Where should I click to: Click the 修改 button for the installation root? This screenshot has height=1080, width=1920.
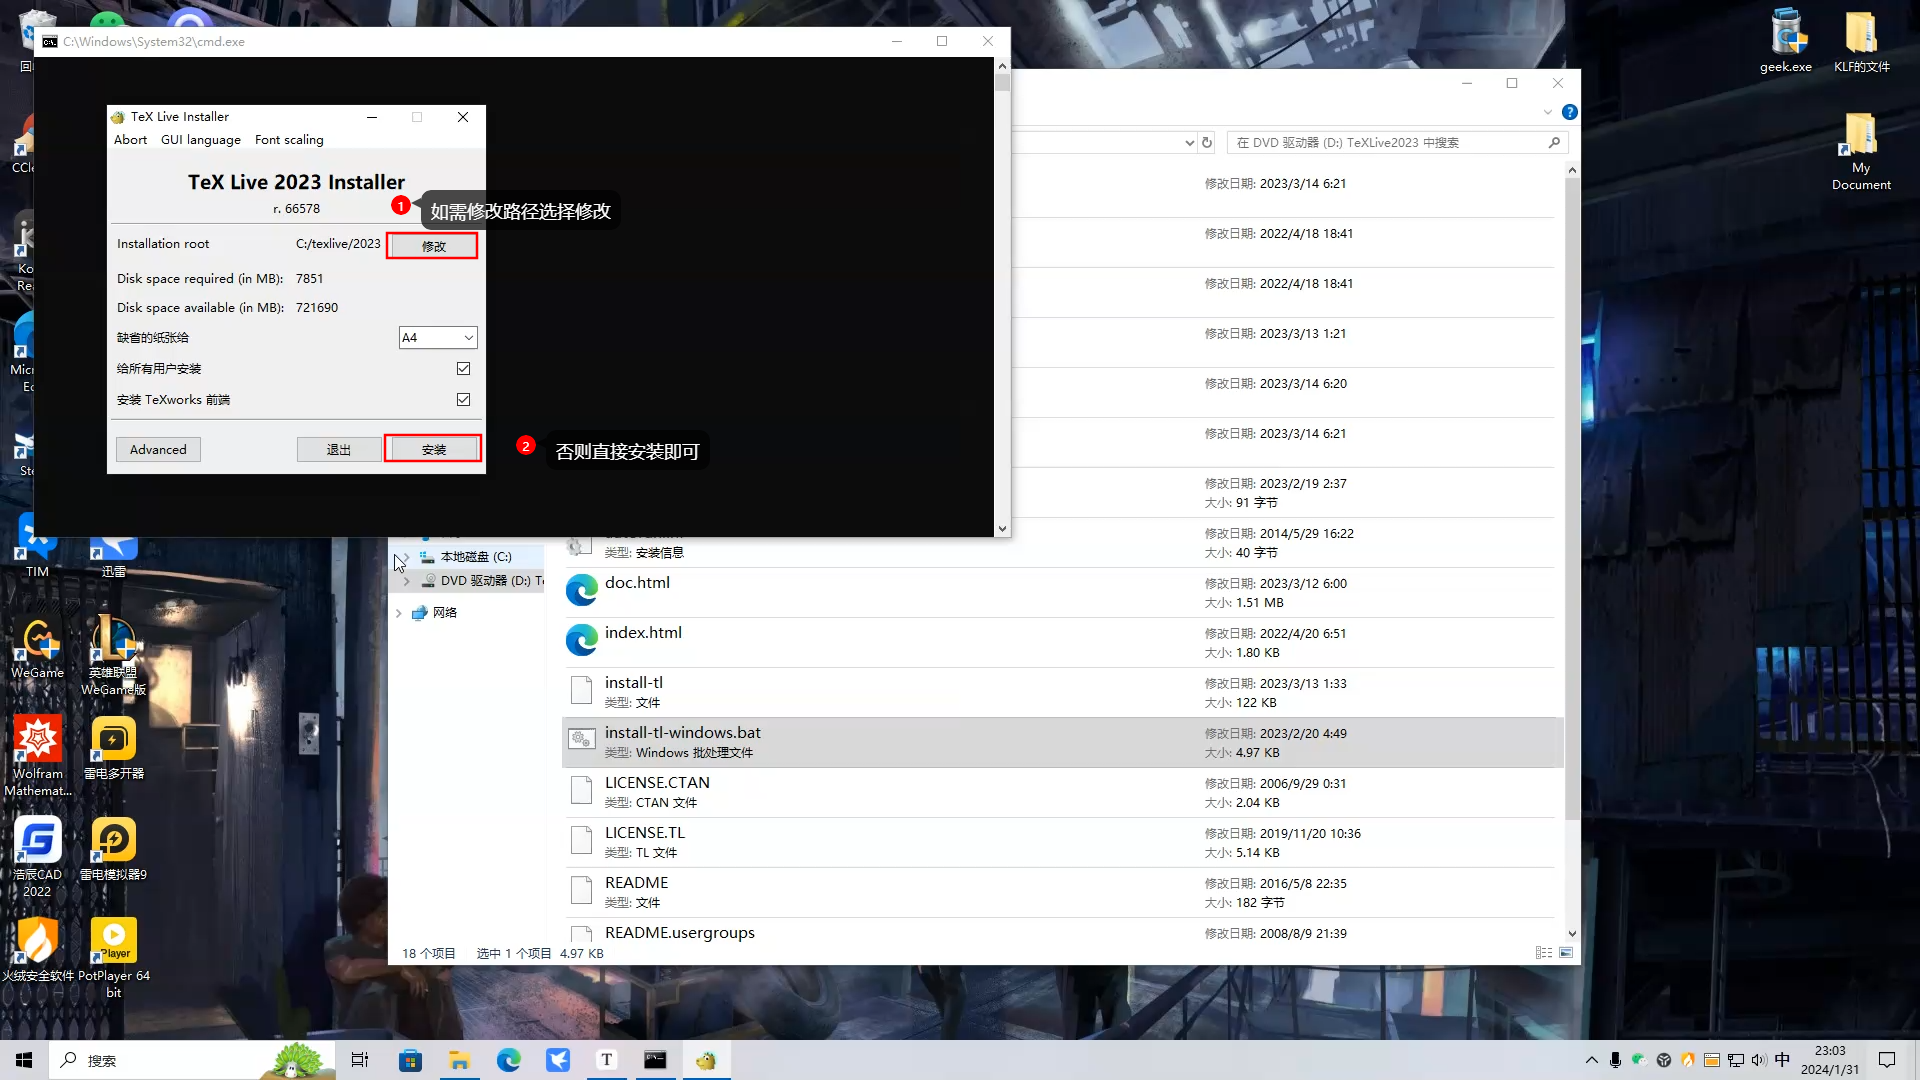point(432,246)
